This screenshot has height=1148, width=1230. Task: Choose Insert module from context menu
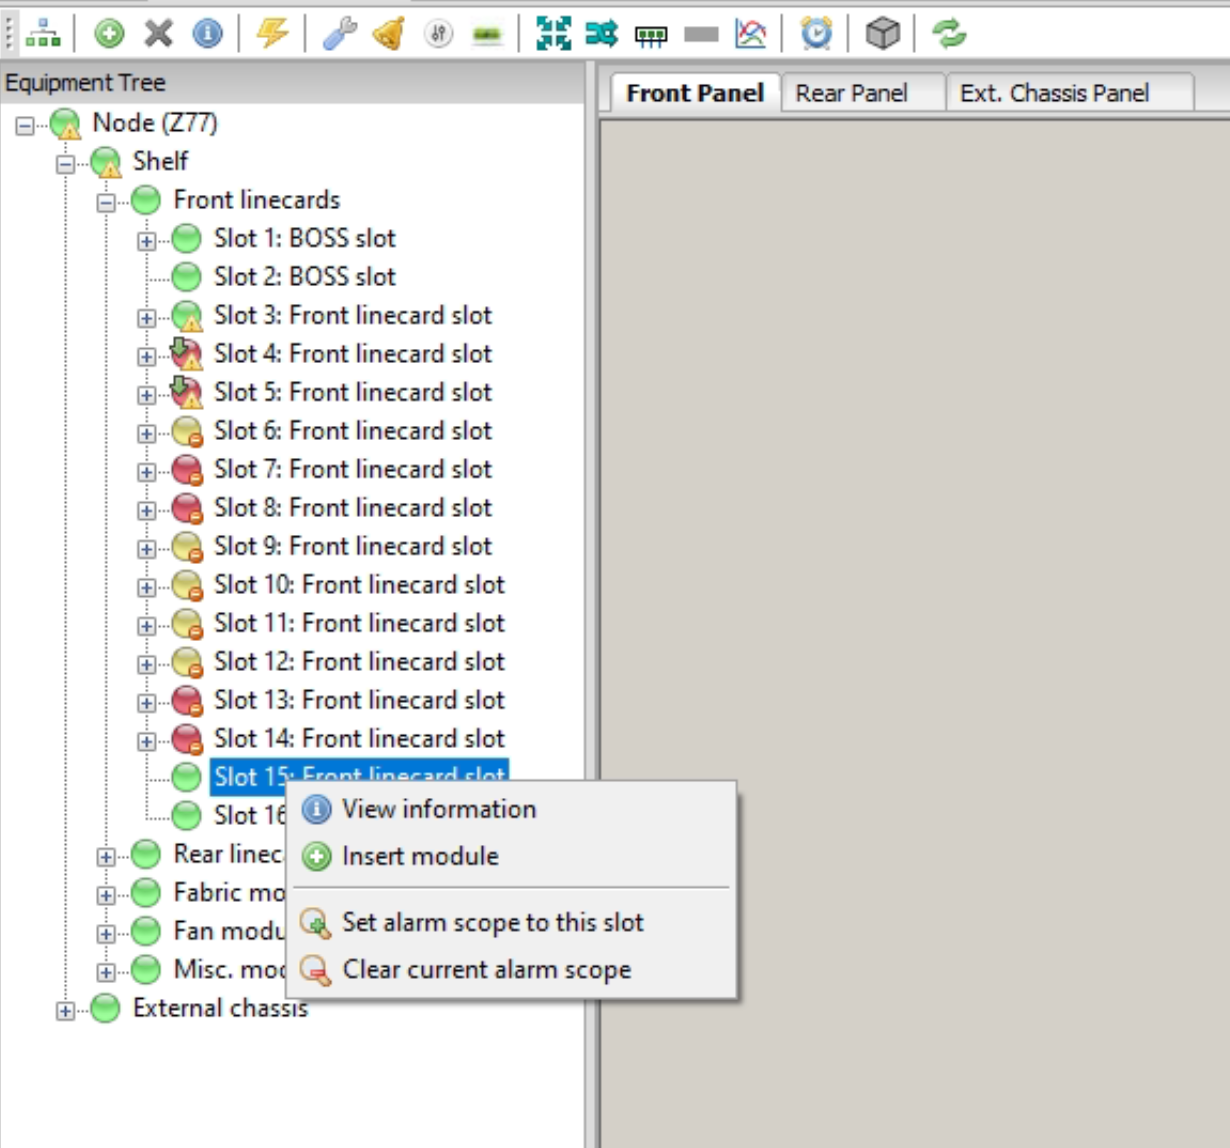pyautogui.click(x=511, y=856)
